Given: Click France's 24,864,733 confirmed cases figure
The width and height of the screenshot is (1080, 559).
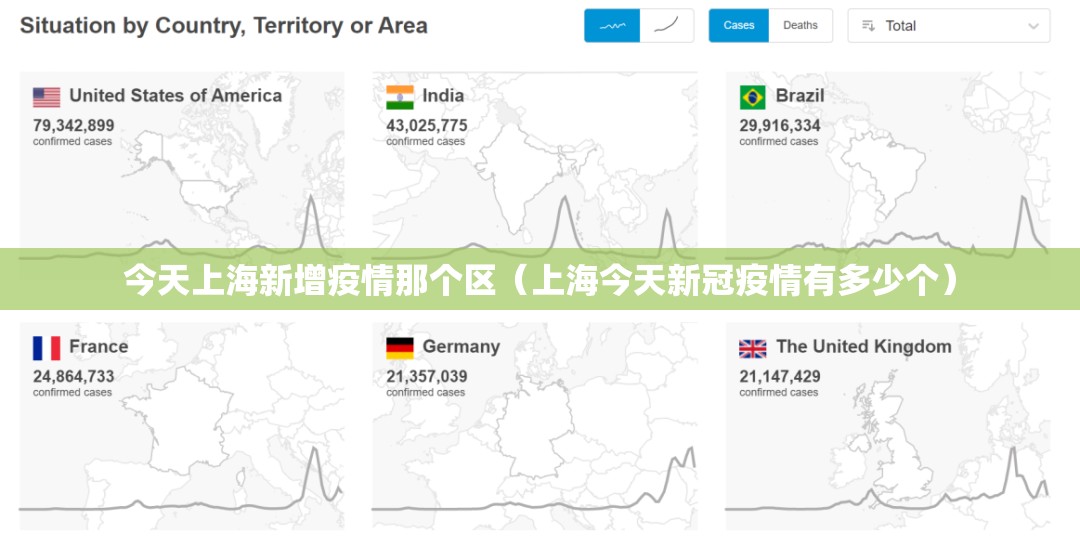Looking at the screenshot, I should tap(74, 377).
